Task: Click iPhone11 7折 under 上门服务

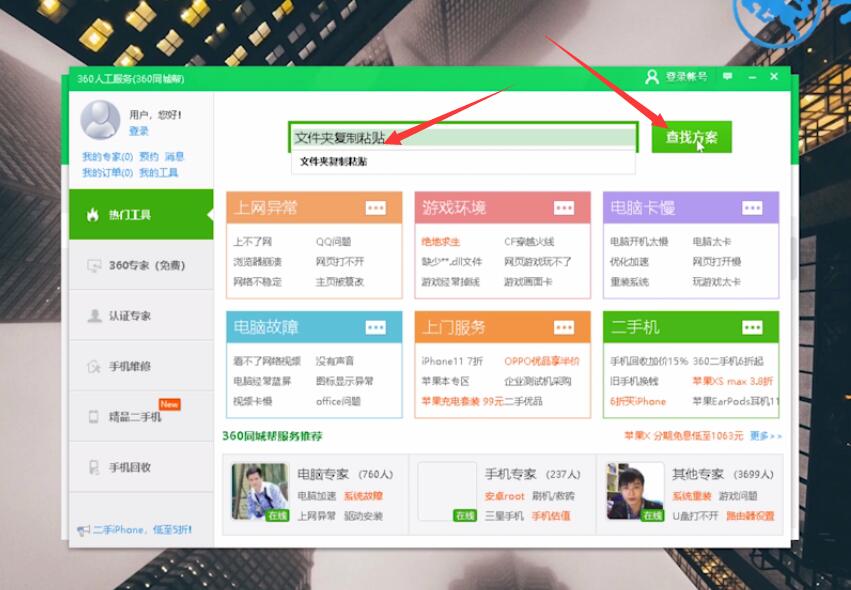Action: [x=452, y=361]
